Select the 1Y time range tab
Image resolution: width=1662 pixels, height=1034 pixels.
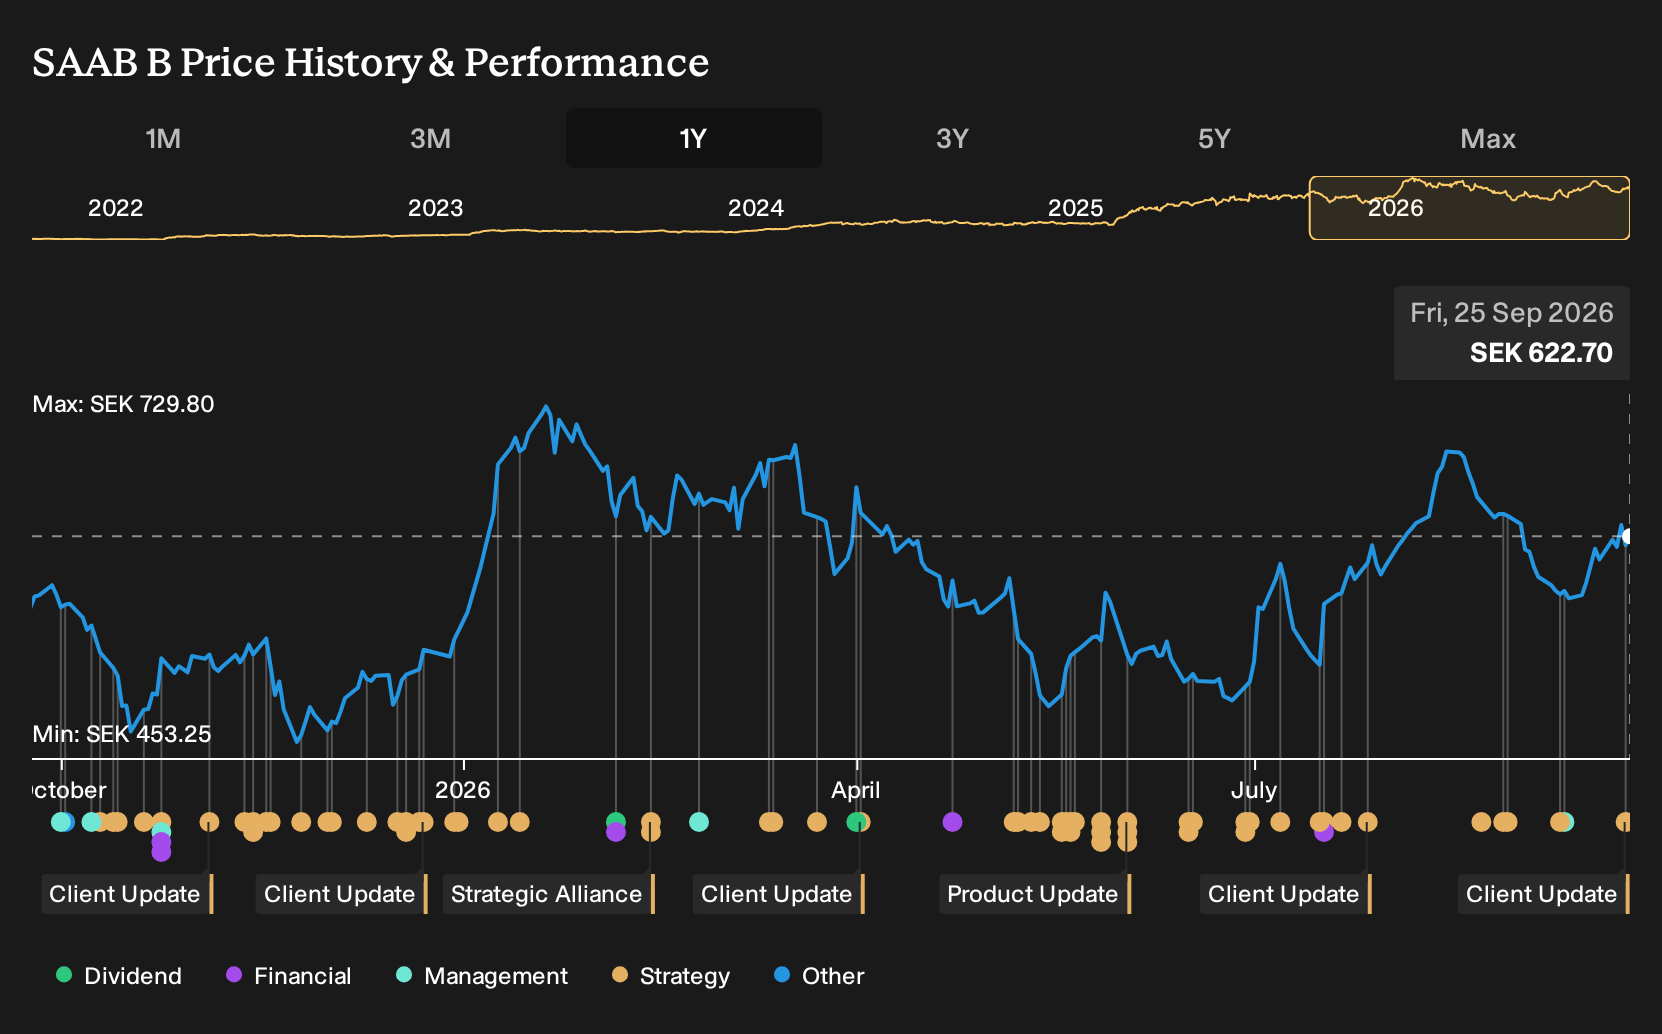[694, 138]
